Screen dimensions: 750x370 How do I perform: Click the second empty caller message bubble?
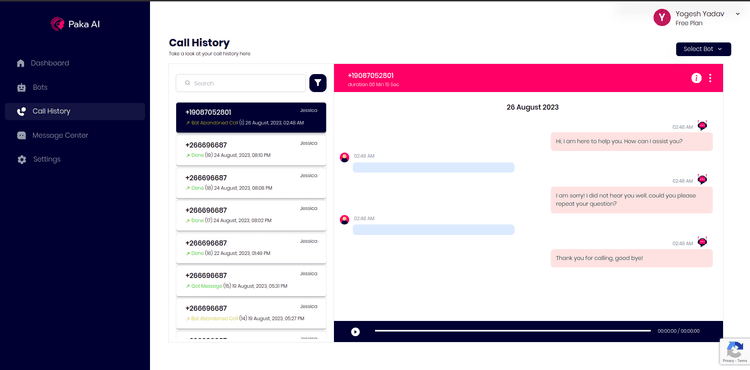pos(433,229)
